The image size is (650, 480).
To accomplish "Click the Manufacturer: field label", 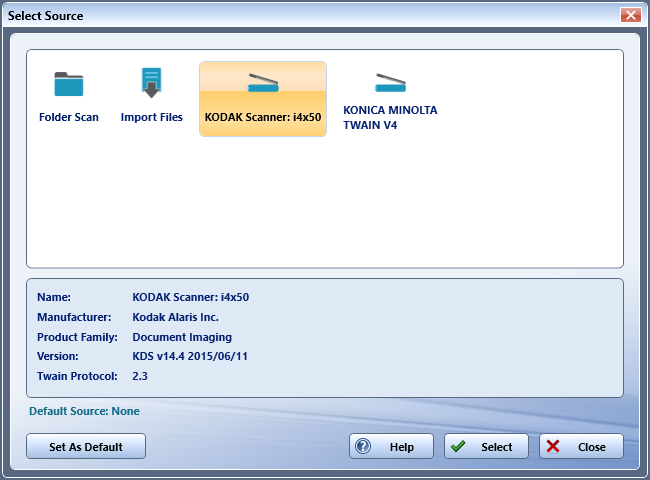I will tap(74, 317).
